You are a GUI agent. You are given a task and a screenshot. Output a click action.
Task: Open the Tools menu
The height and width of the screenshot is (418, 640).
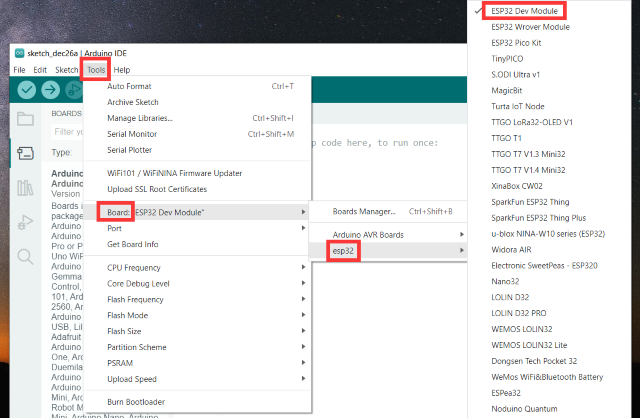96,70
